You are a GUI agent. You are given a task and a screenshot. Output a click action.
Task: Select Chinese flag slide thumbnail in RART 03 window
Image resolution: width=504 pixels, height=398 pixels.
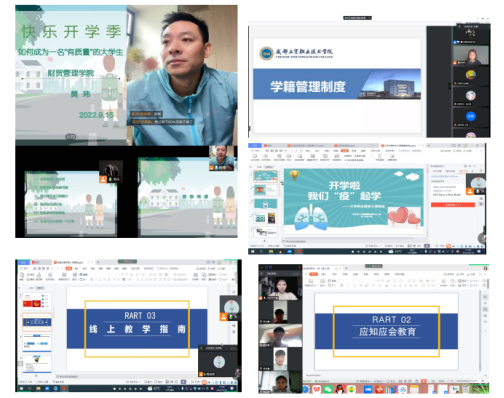coord(37,301)
